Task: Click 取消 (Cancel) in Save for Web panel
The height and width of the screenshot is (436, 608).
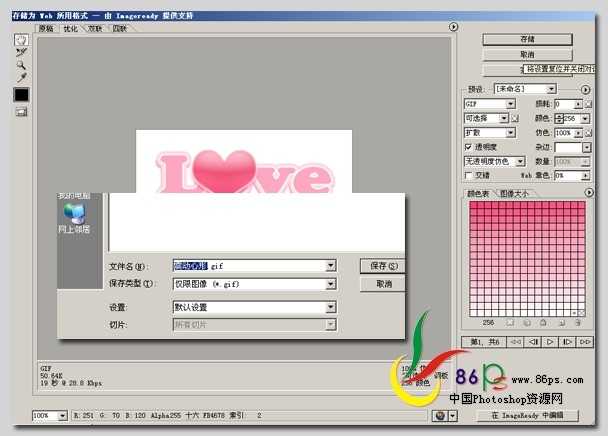Action: click(x=527, y=55)
